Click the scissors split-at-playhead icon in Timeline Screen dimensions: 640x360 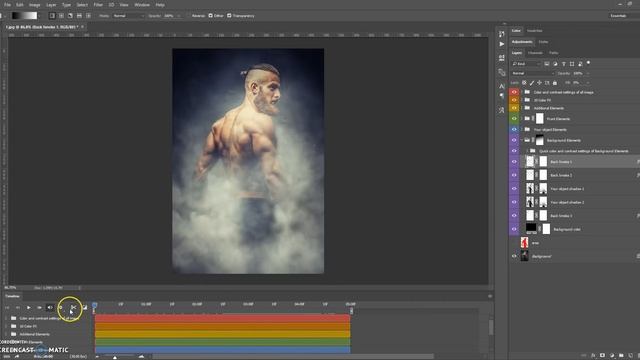click(73, 307)
